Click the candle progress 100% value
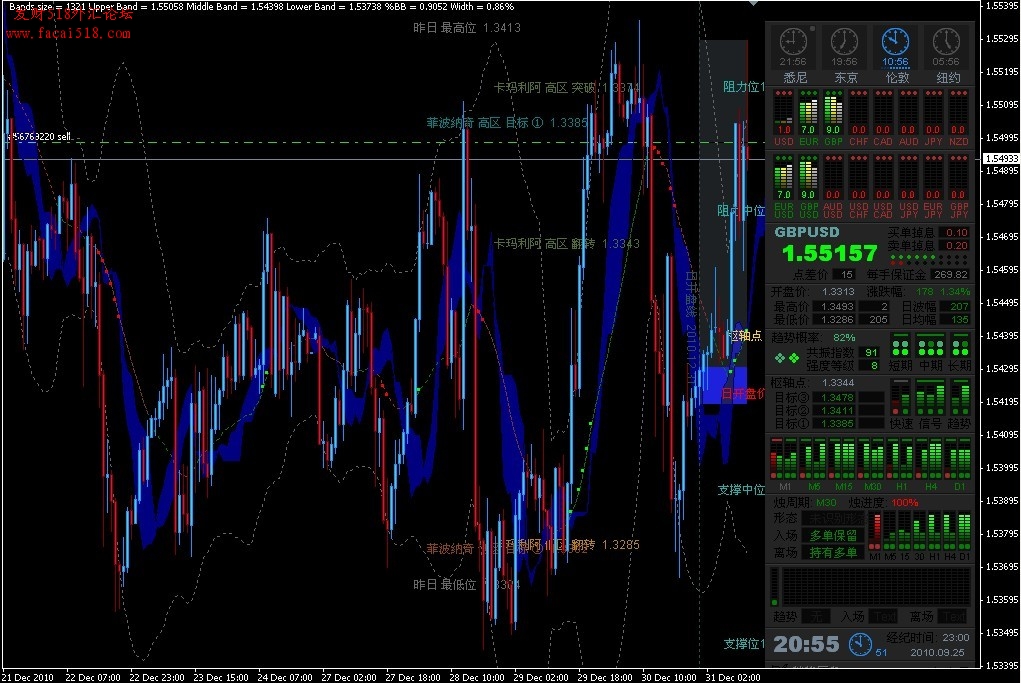The image size is (1021, 683). pos(904,503)
